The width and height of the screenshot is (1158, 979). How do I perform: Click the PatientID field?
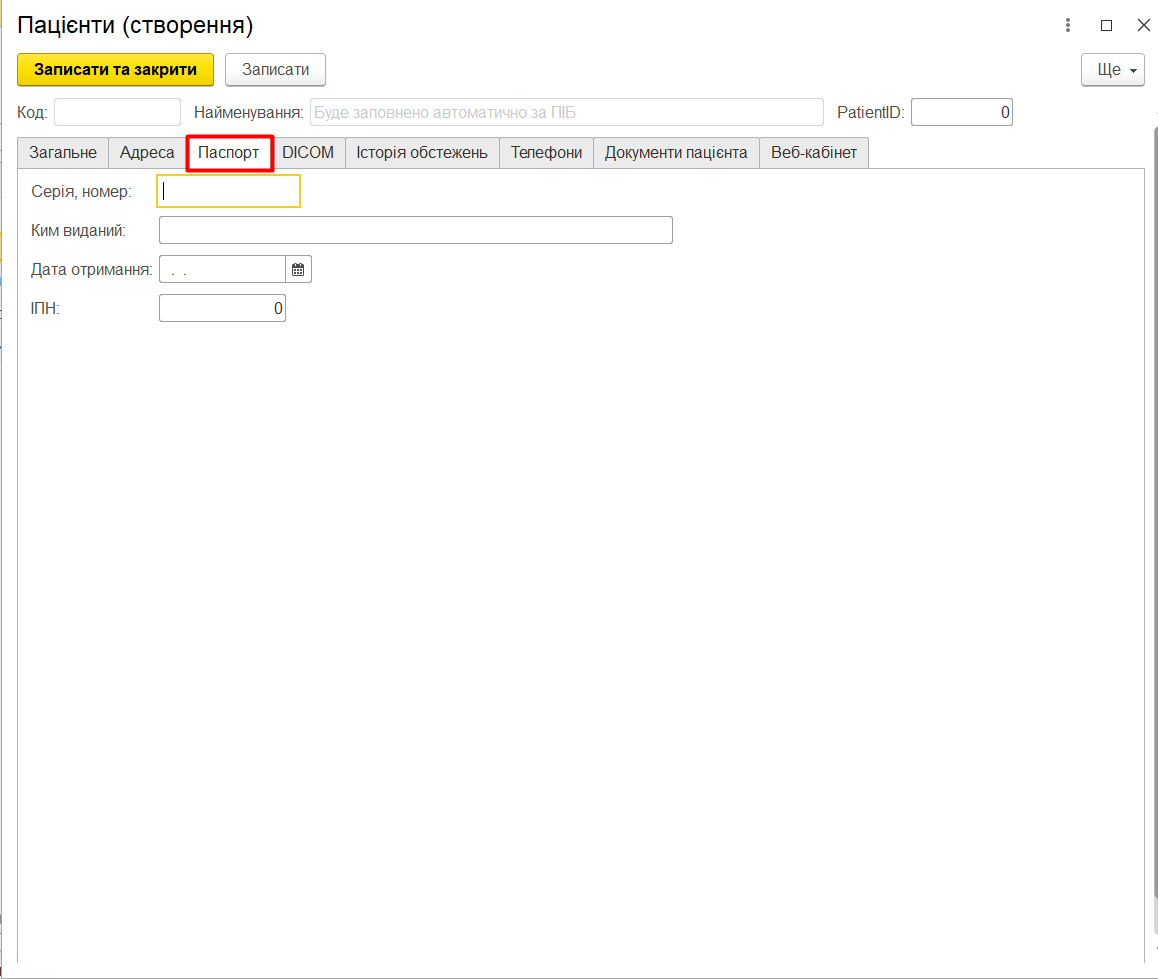[x=961, y=113]
